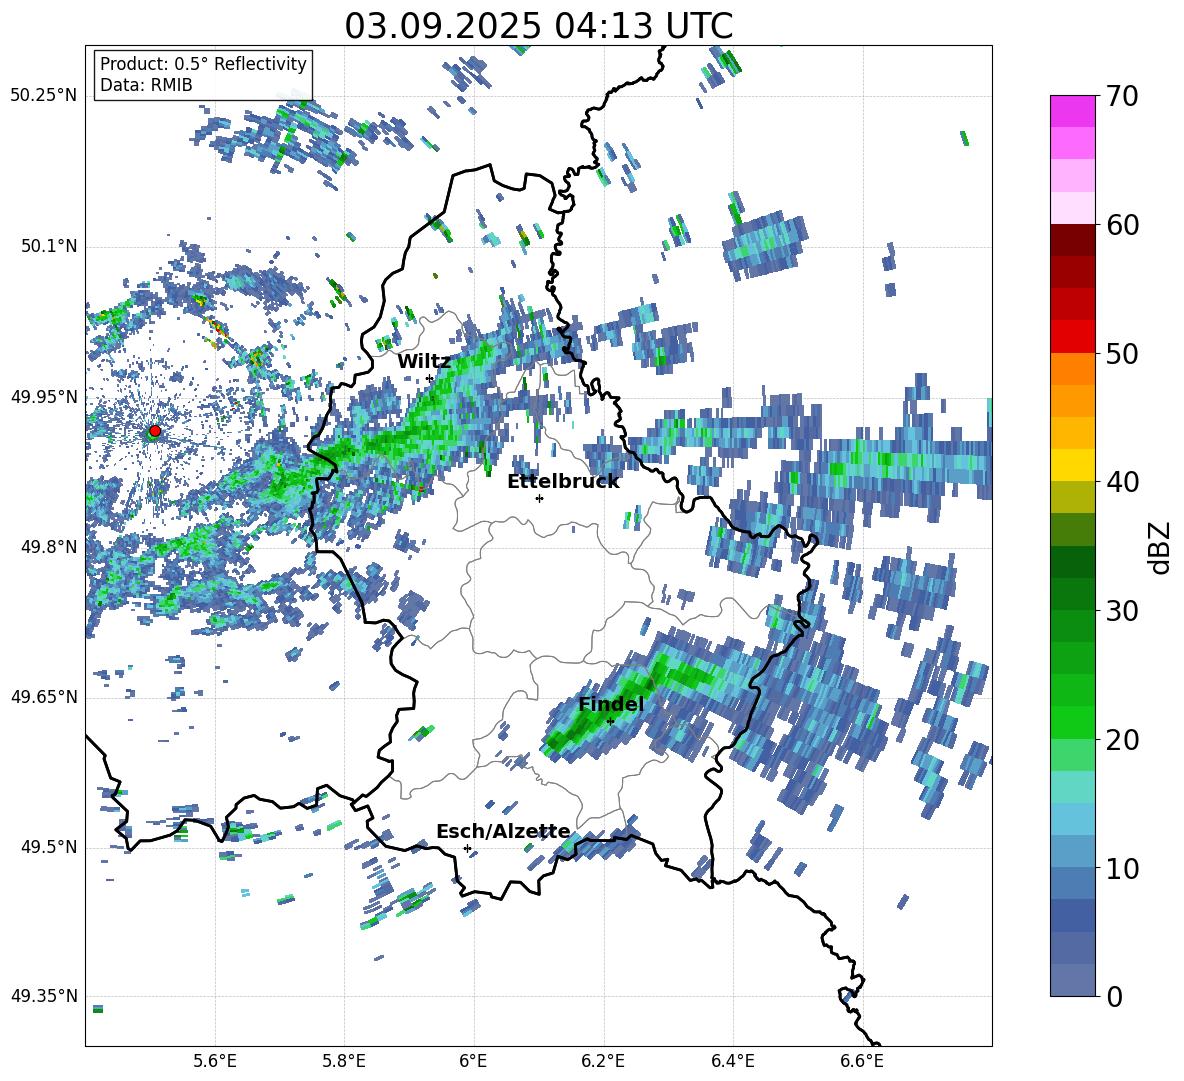Click the dBZ colorbar axis label
Screen dimensions: 1184x1081
pos(1161,547)
